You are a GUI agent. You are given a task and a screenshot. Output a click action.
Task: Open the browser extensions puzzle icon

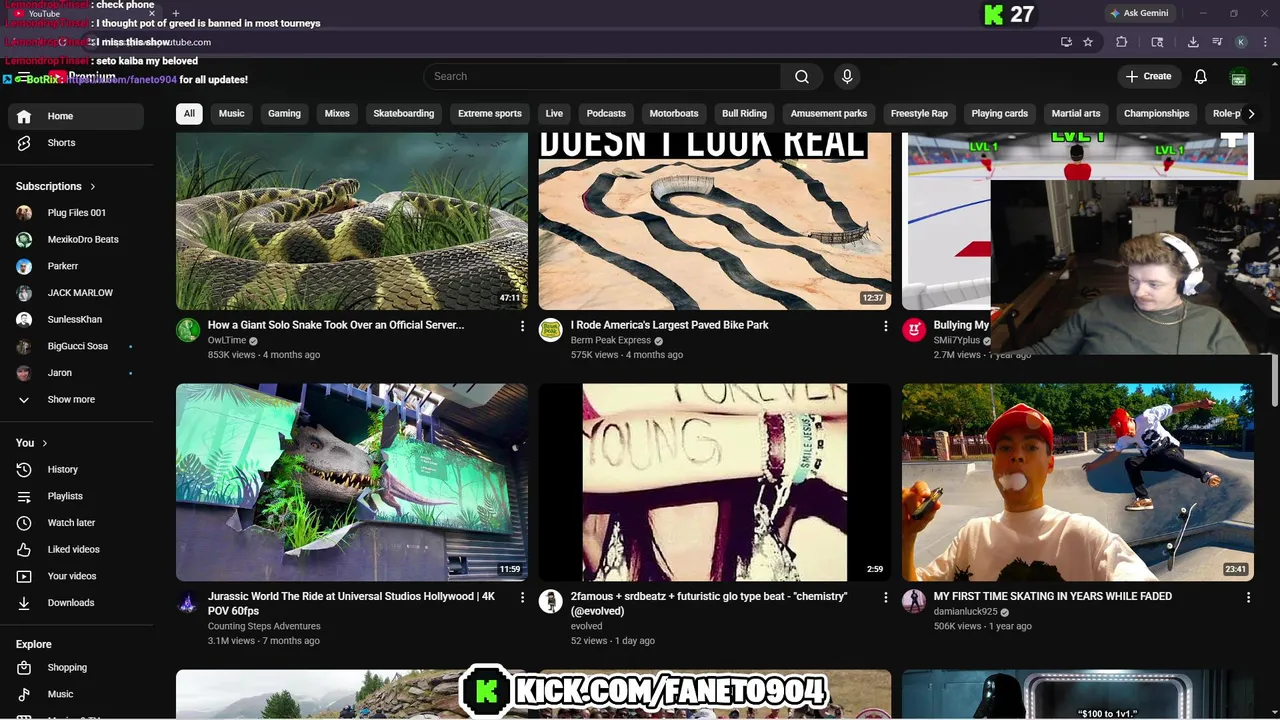pyautogui.click(x=1121, y=42)
